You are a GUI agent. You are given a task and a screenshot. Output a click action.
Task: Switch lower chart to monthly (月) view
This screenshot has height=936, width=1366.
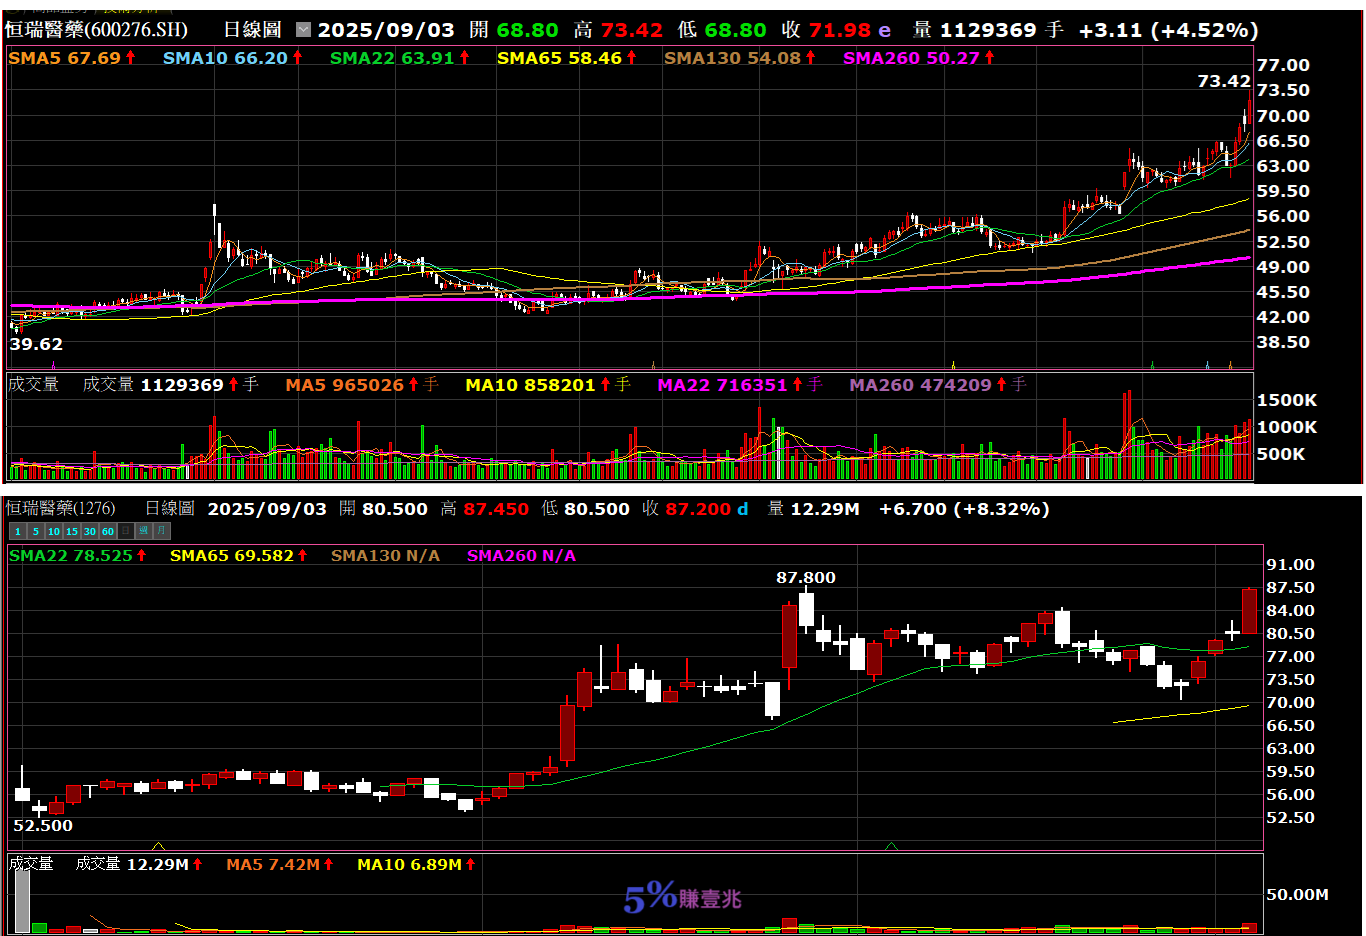[x=162, y=531]
